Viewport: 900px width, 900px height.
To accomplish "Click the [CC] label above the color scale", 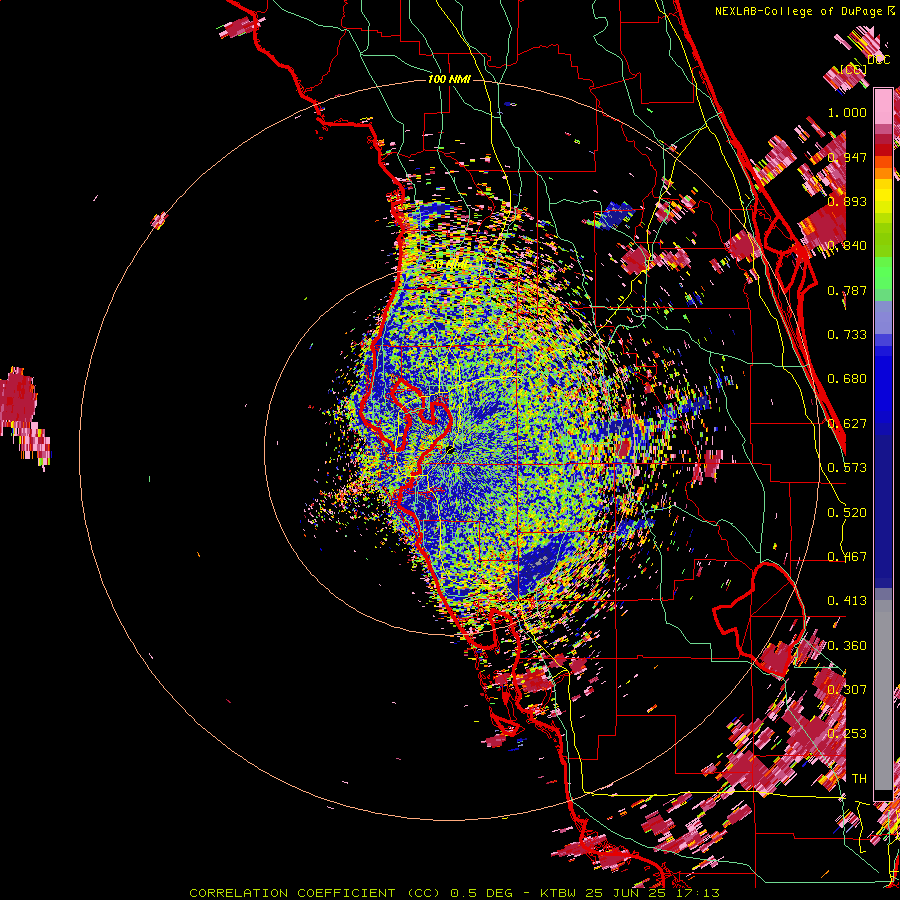I will click(x=853, y=69).
